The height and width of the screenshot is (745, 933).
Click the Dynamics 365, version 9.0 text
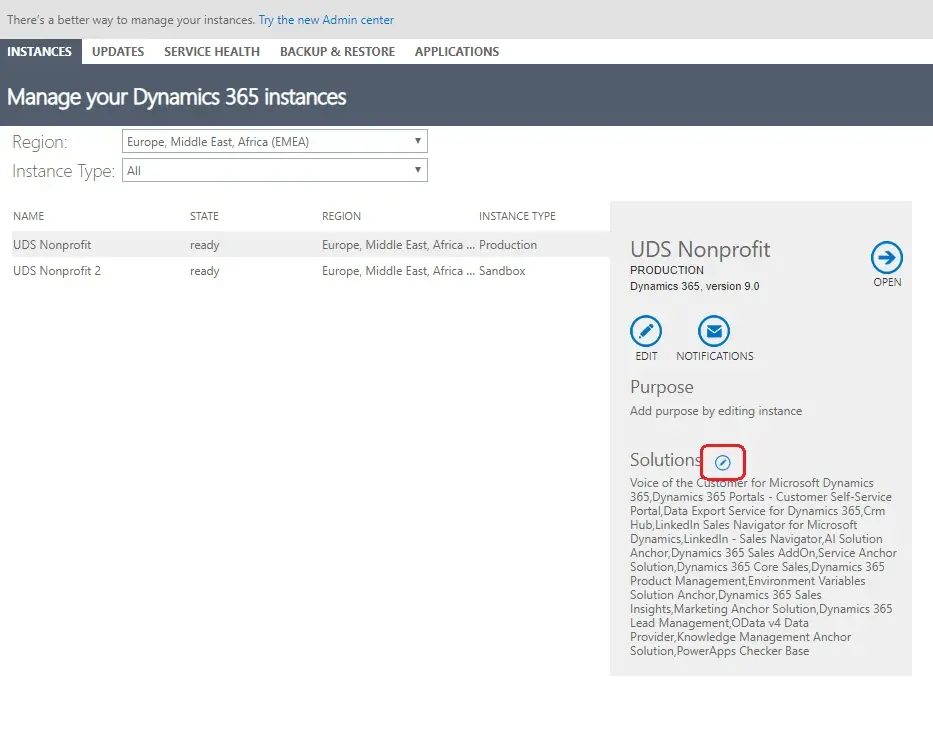694,286
